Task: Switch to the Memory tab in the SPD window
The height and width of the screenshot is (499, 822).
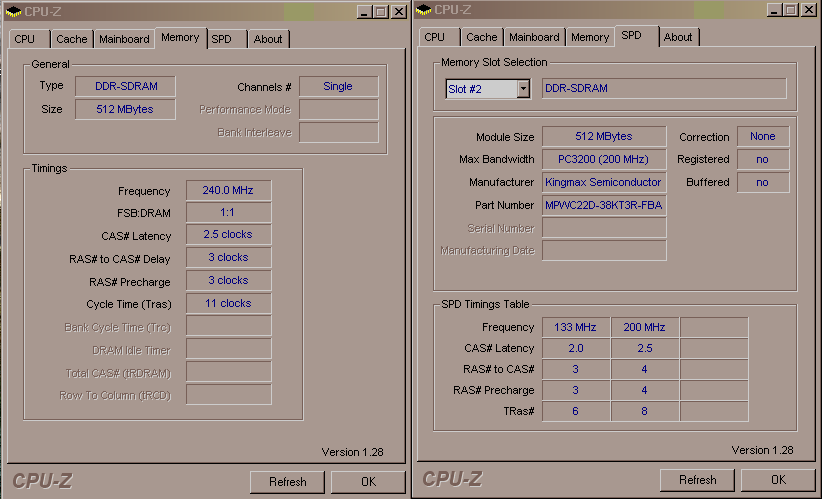Action: (x=589, y=37)
